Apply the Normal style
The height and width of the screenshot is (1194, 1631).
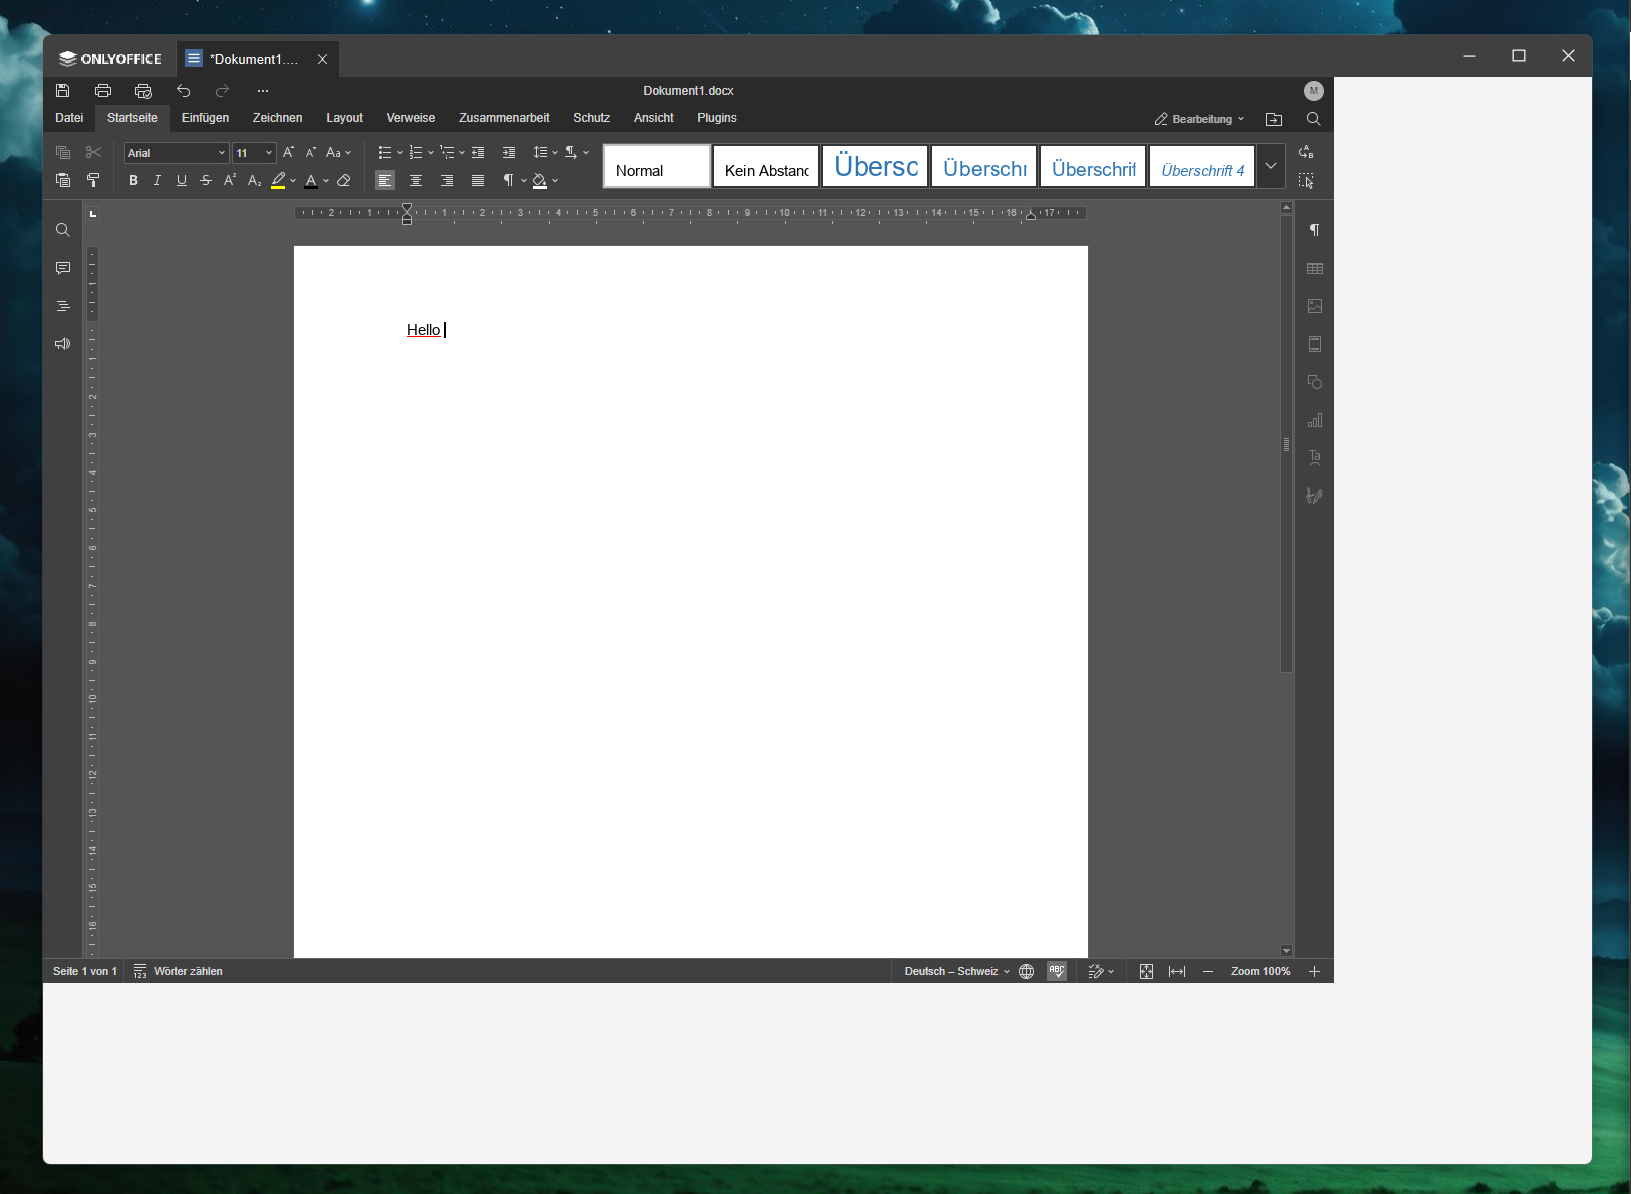[x=657, y=166]
